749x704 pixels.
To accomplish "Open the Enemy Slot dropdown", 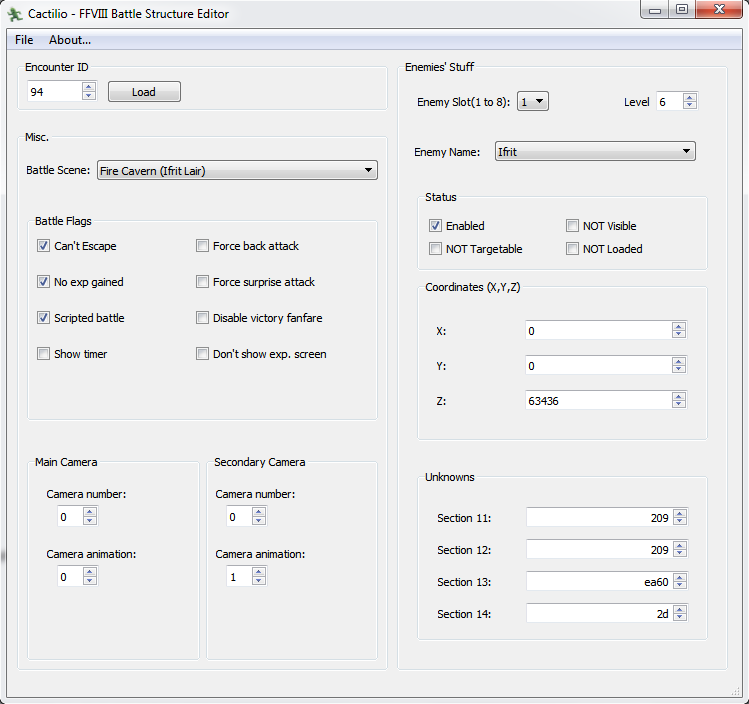I will tap(533, 101).
